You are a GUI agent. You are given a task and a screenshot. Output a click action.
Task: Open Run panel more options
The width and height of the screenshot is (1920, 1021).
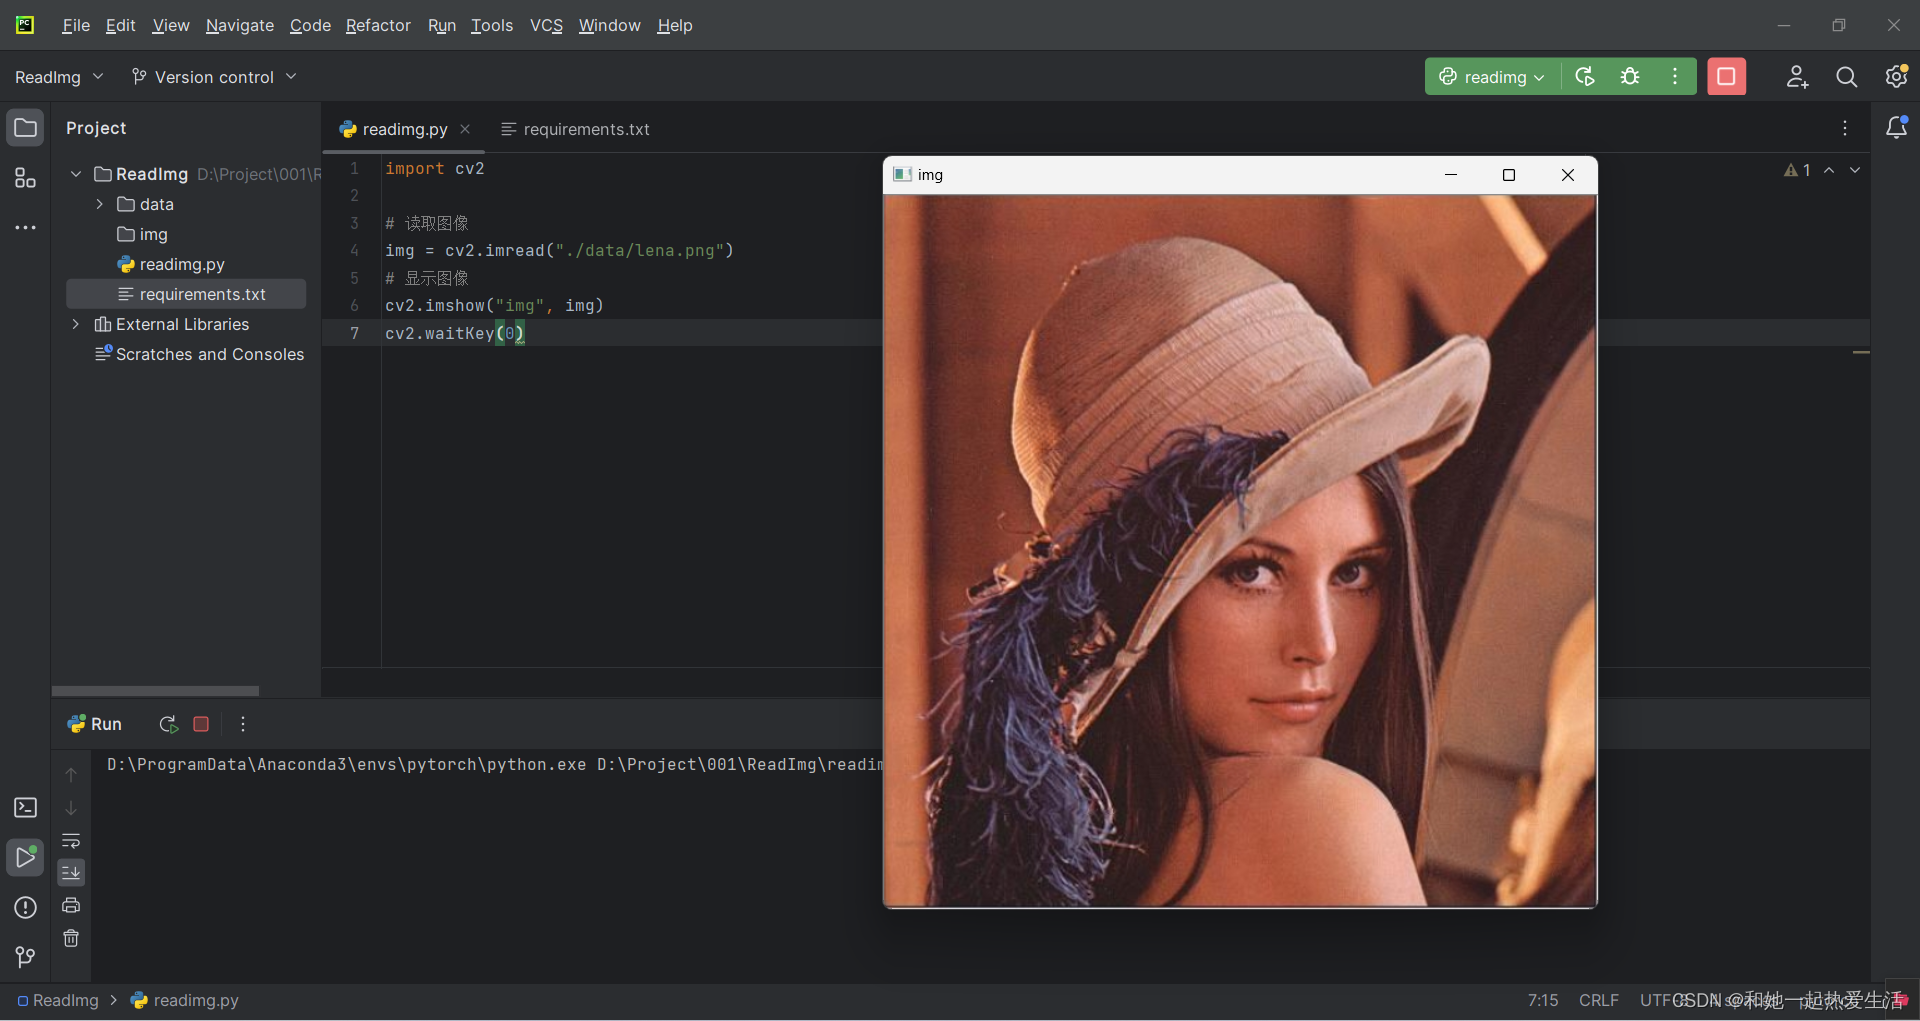(243, 724)
